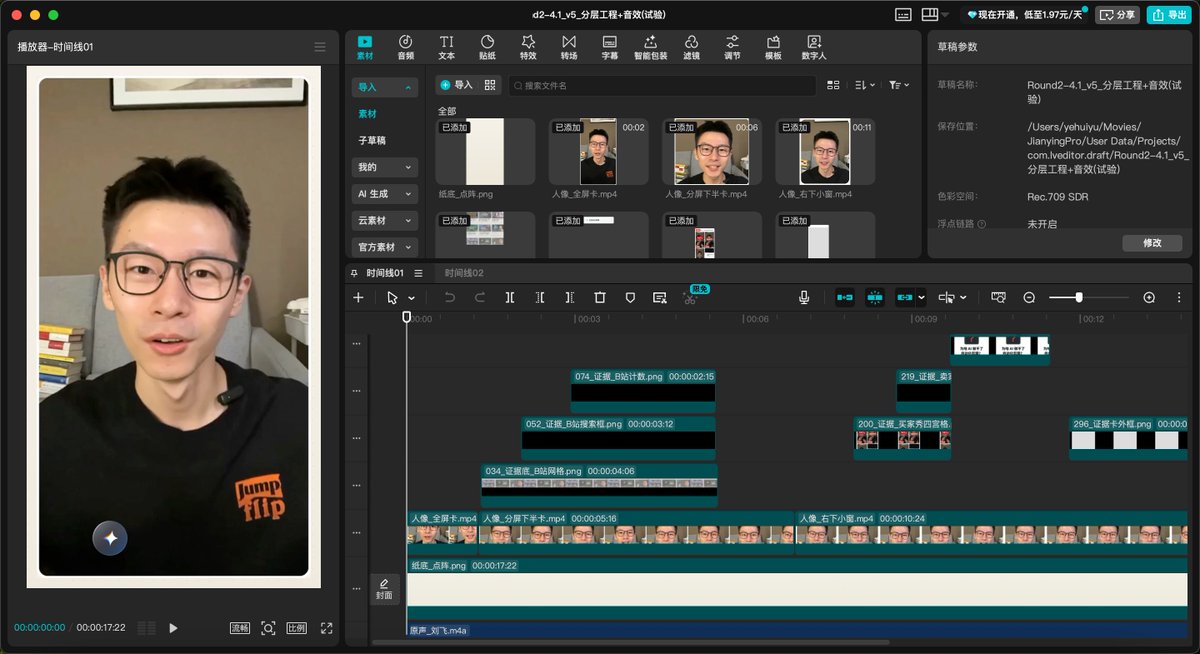Play the preview video
The width and height of the screenshot is (1200, 654).
tap(173, 628)
